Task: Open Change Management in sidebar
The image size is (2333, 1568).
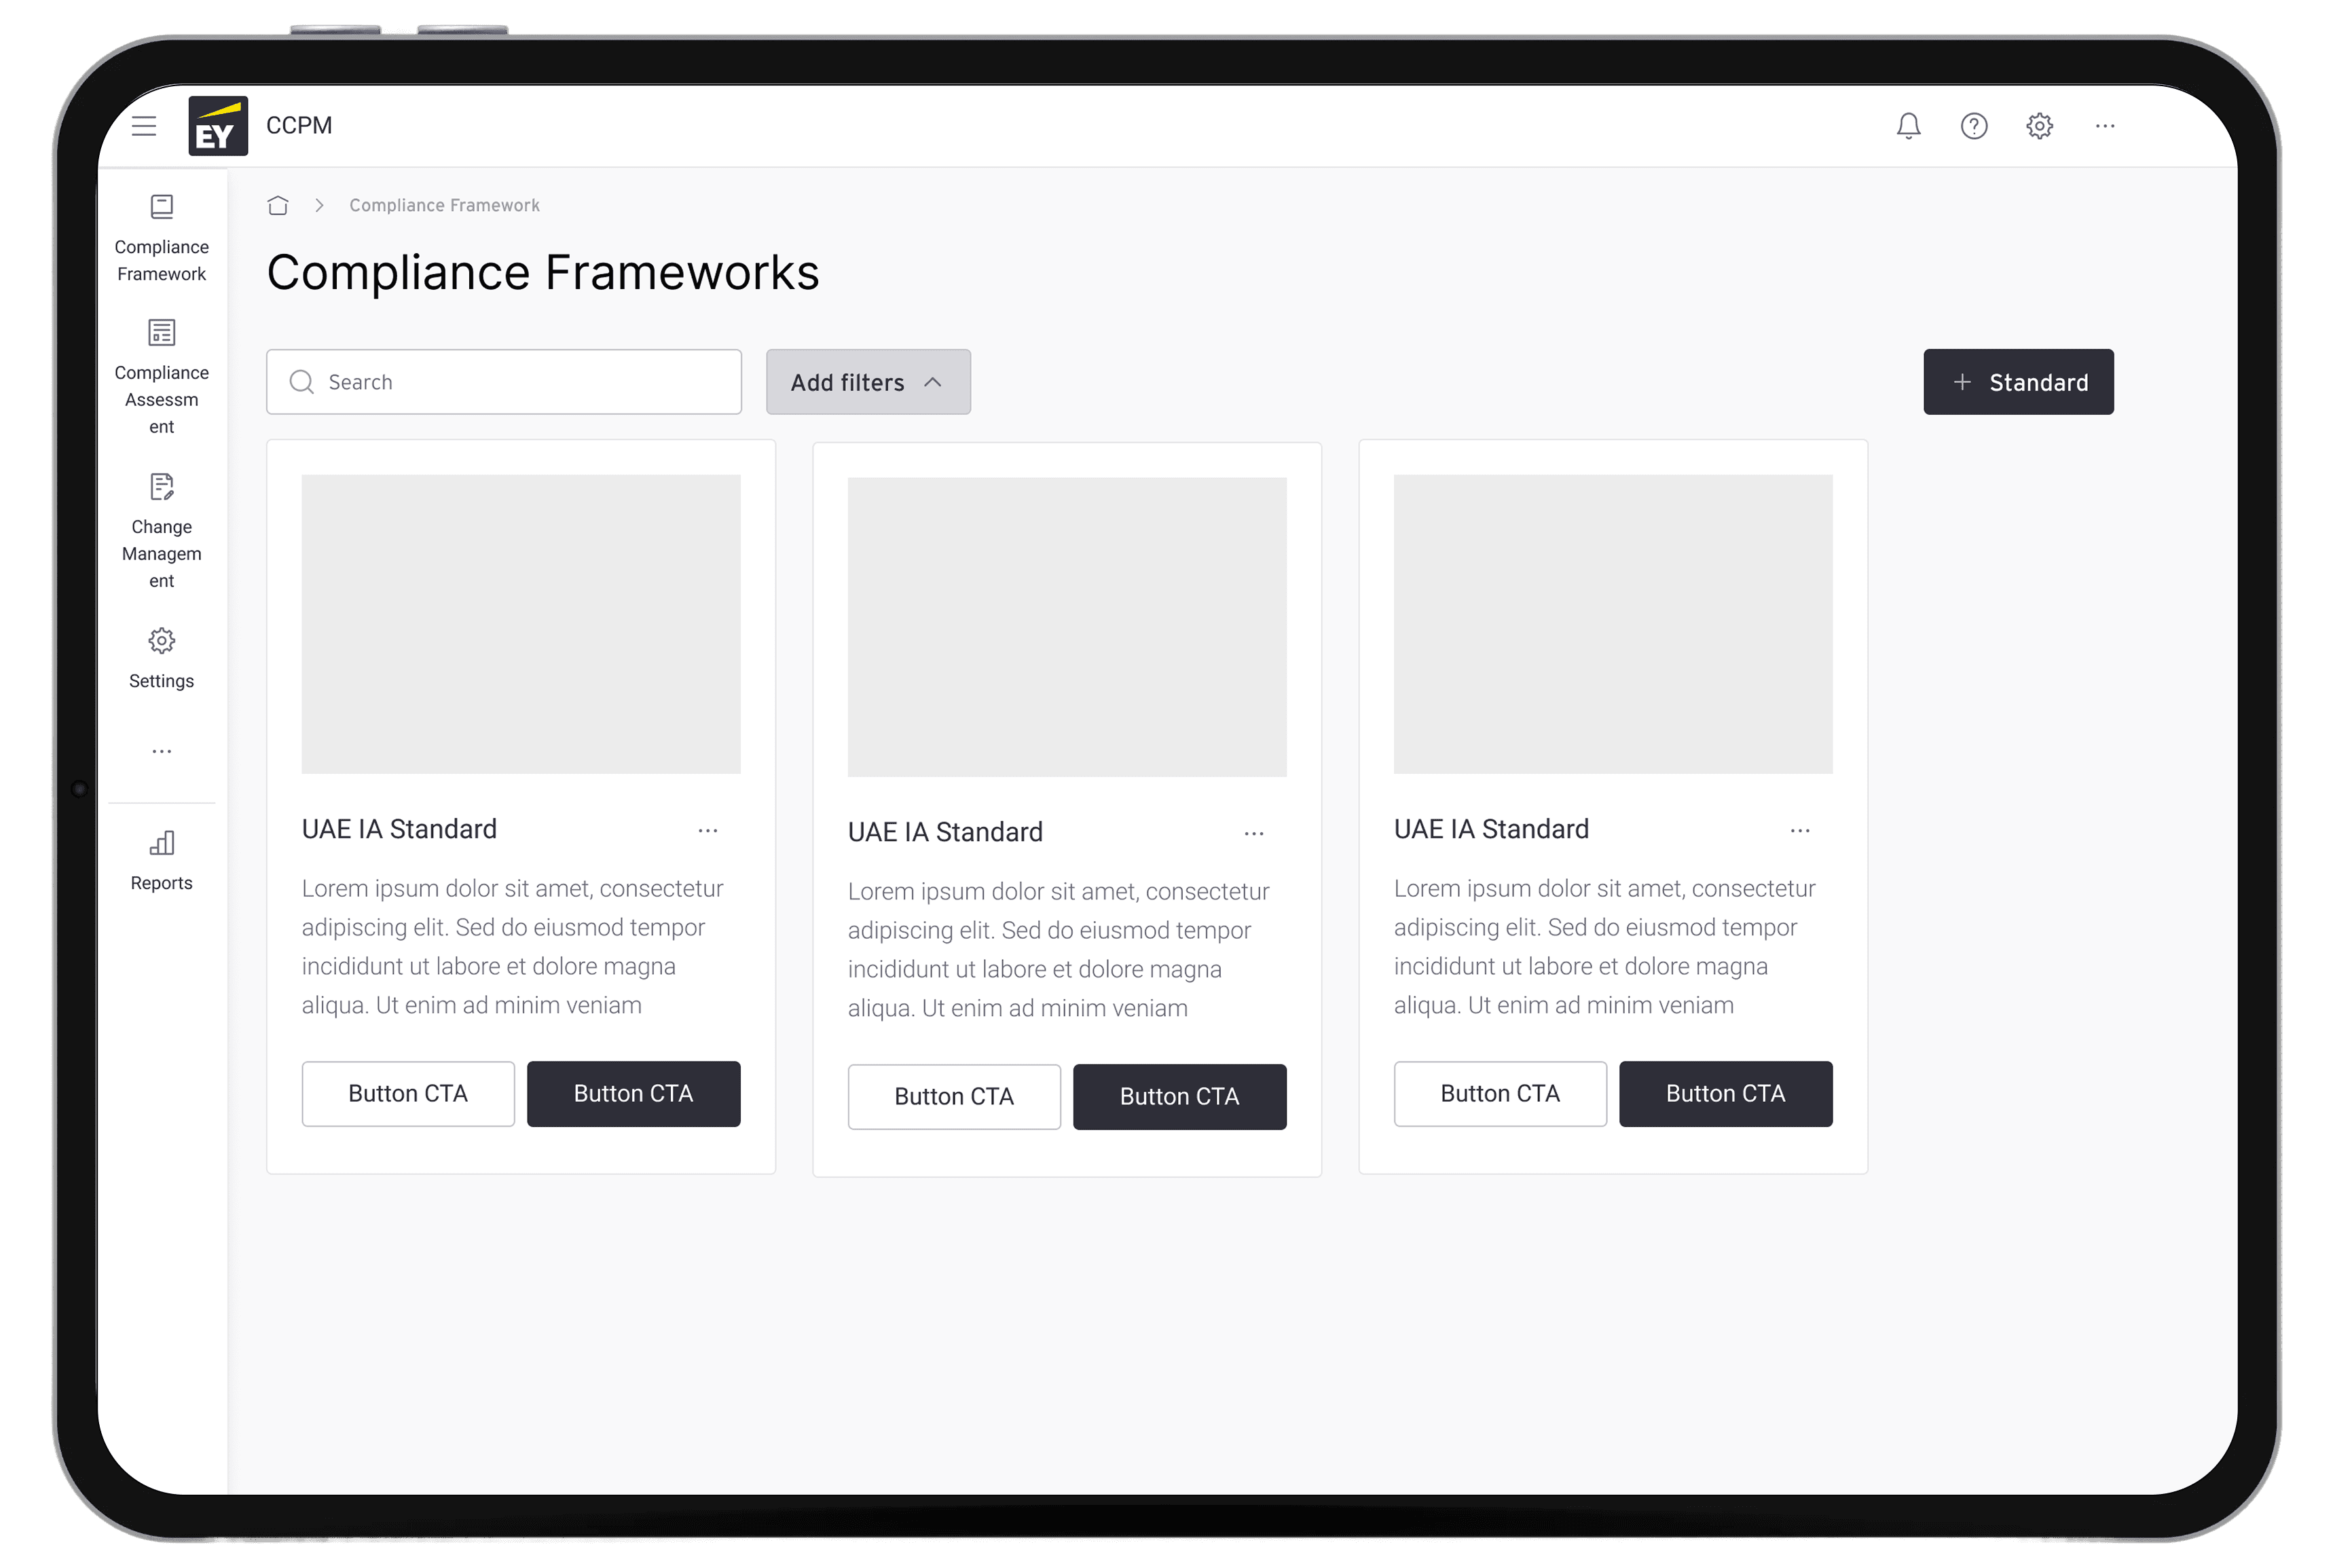Action: coord(162,531)
